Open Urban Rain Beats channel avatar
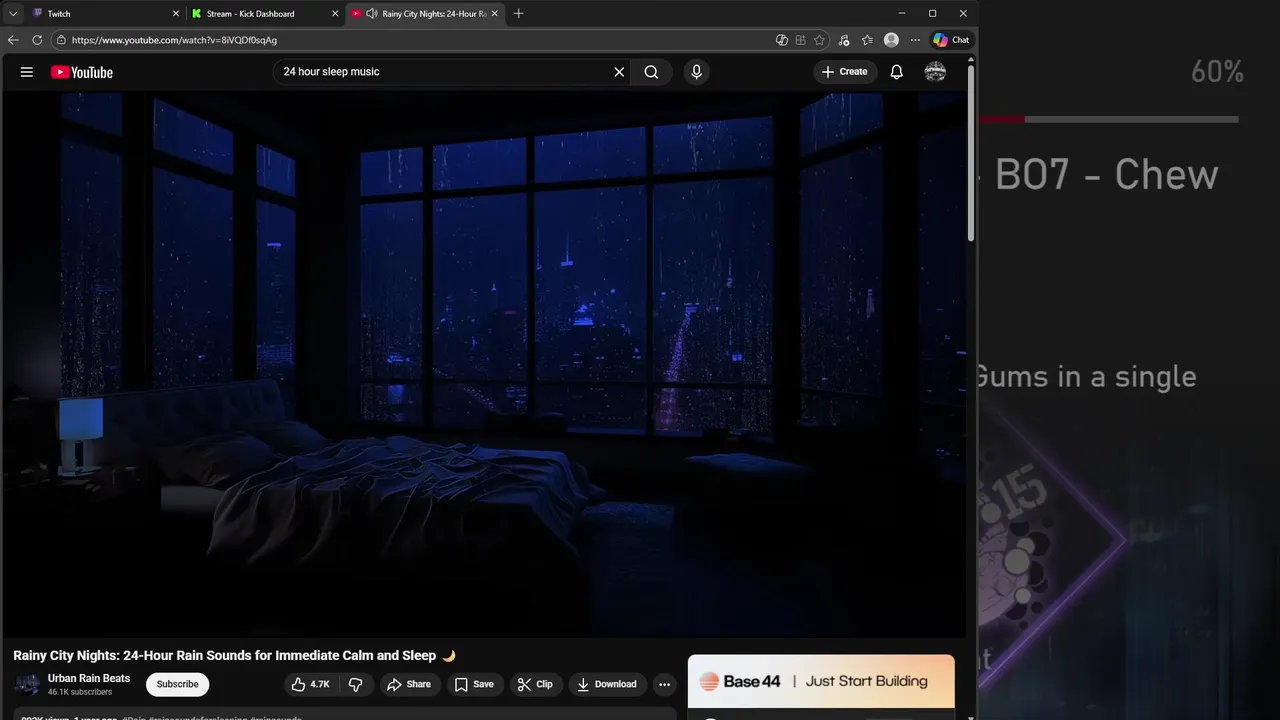Viewport: 1280px width, 720px height. pos(27,684)
